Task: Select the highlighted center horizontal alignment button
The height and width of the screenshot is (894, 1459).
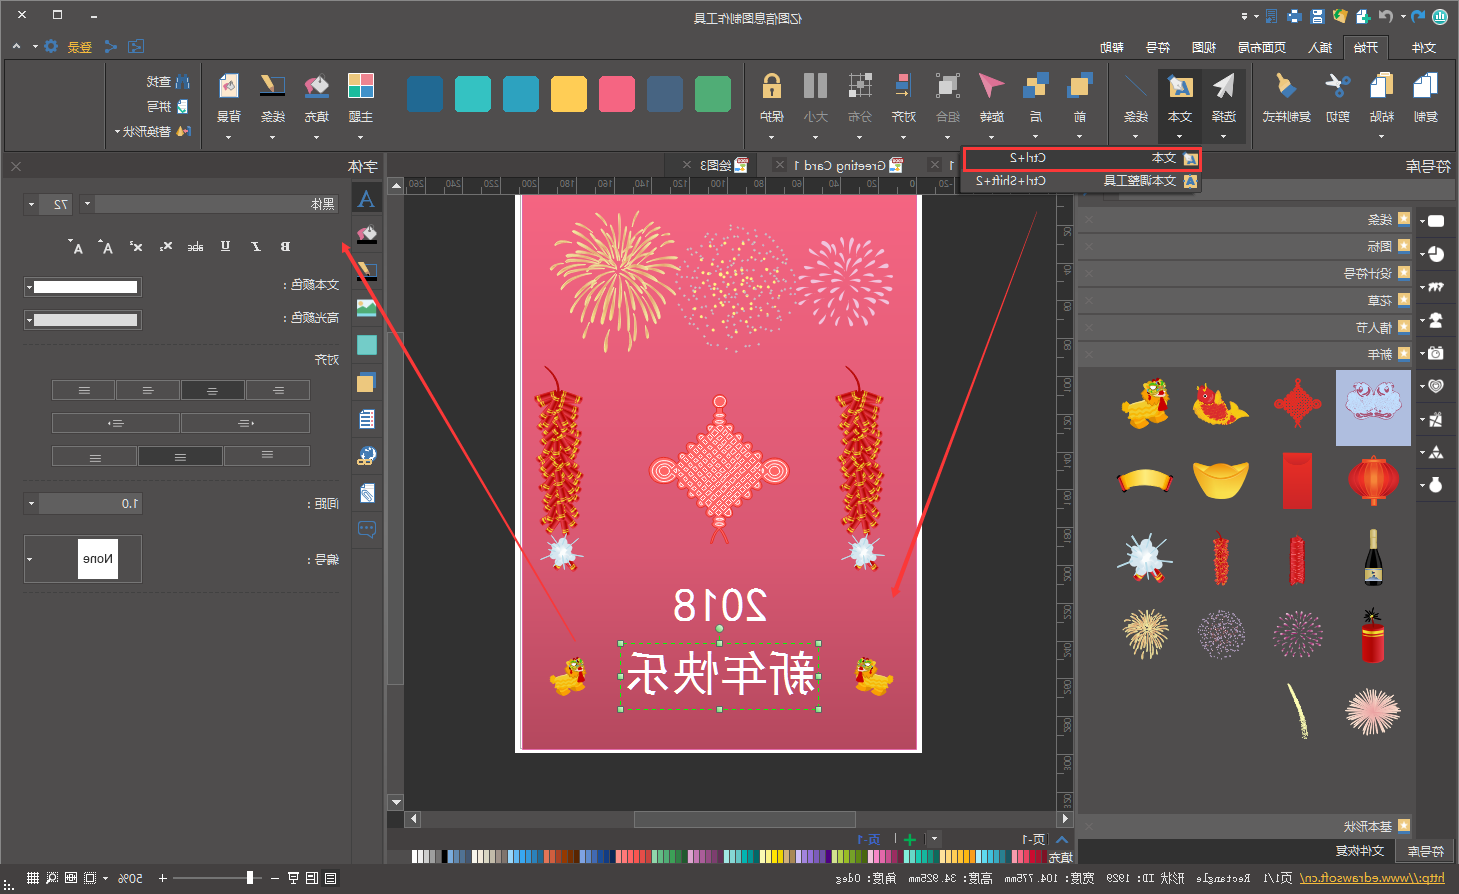Action: coord(212,390)
